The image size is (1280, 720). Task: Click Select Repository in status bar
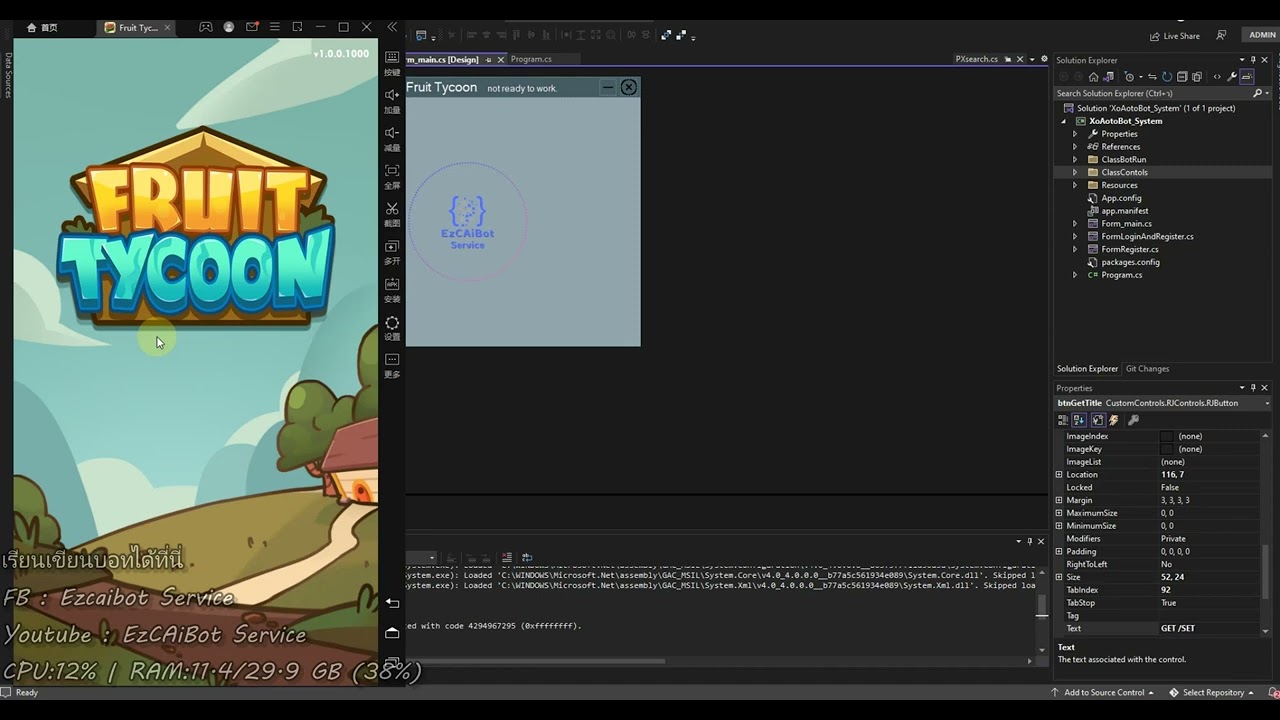[x=1214, y=692]
